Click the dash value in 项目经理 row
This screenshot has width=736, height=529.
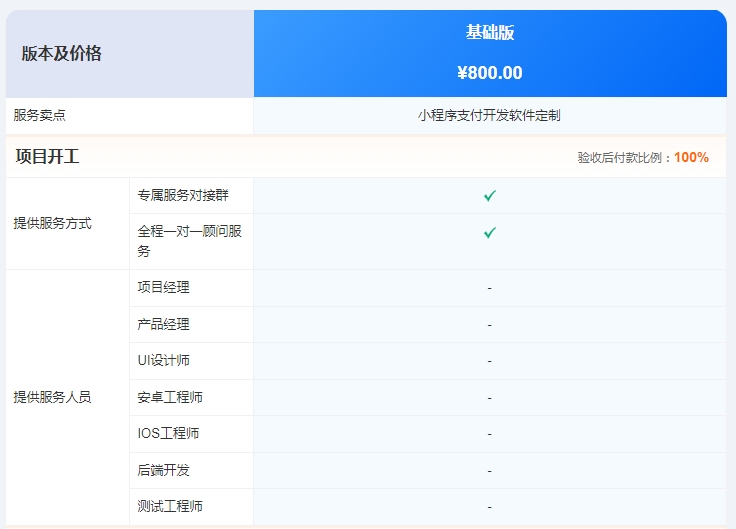tap(490, 288)
